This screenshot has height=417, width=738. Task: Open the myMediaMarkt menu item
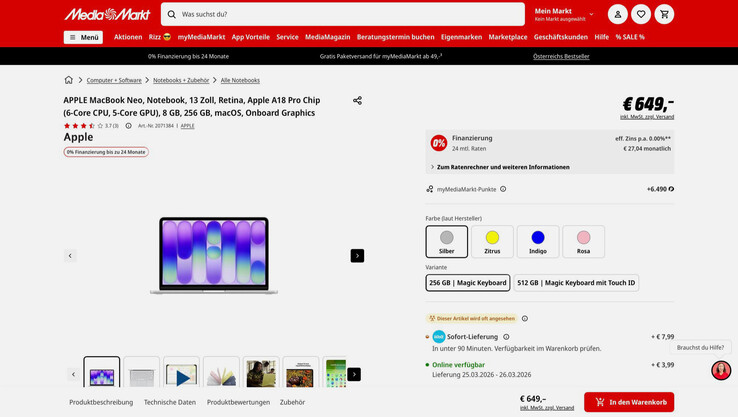(201, 37)
